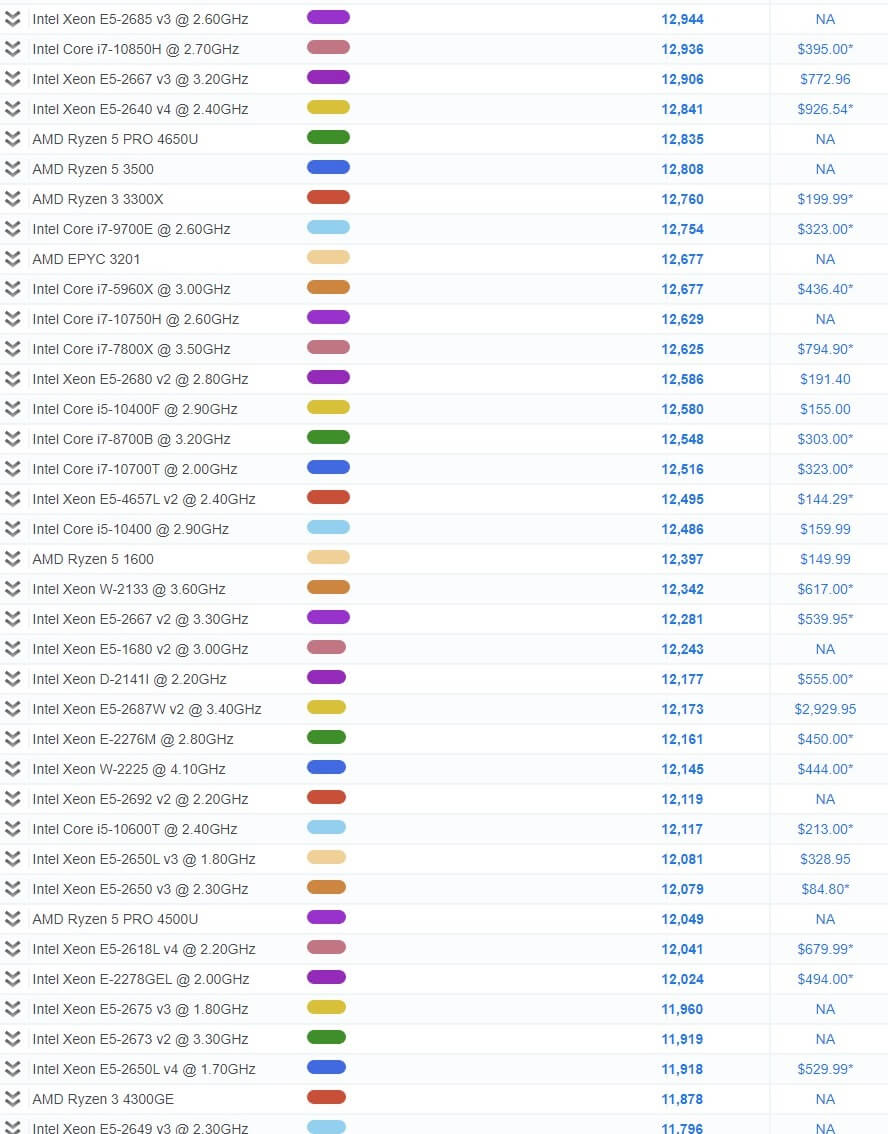Open the Intel Xeon E5-2680 v2 @ 2.80GHz link
Image resolution: width=888 pixels, height=1134 pixels.
pos(140,379)
